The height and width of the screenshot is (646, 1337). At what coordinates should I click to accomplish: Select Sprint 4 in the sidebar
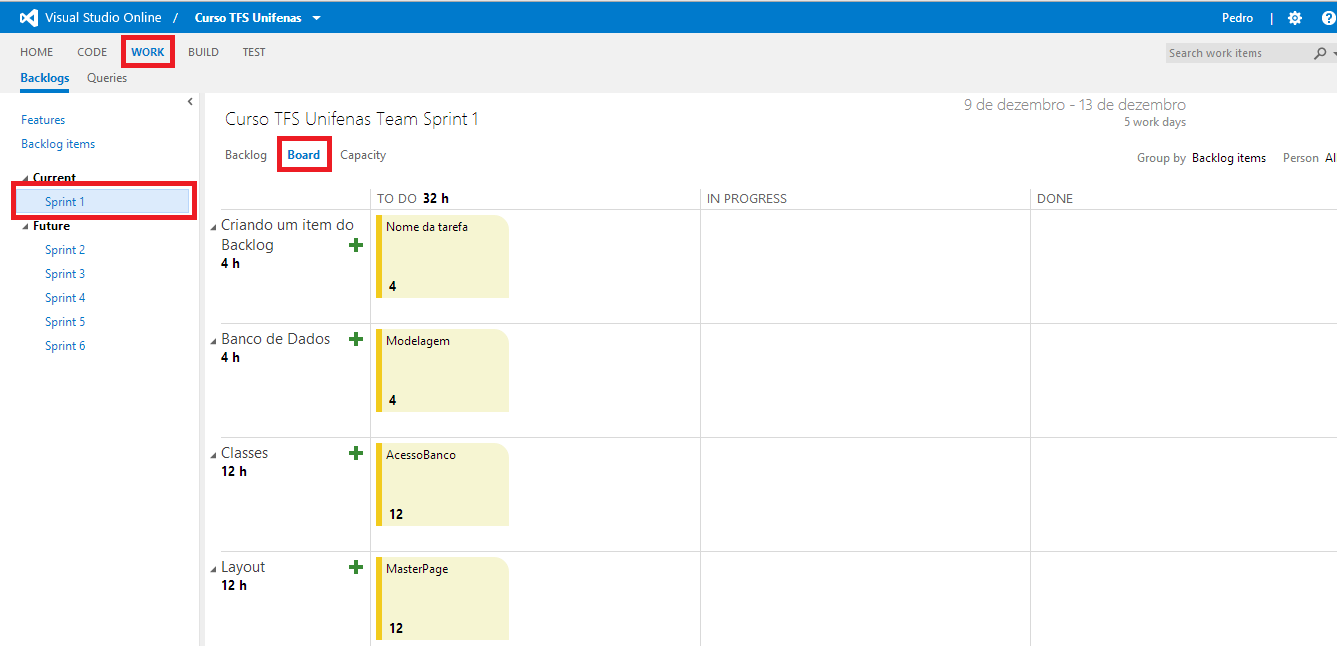[65, 298]
